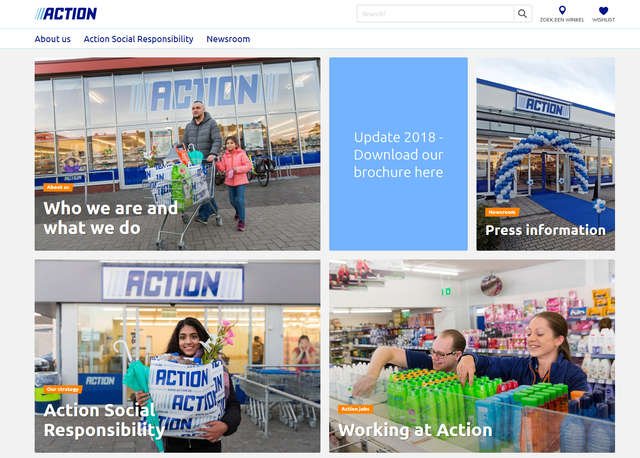Open the wishlist heart icon
640x458 pixels.
(603, 11)
